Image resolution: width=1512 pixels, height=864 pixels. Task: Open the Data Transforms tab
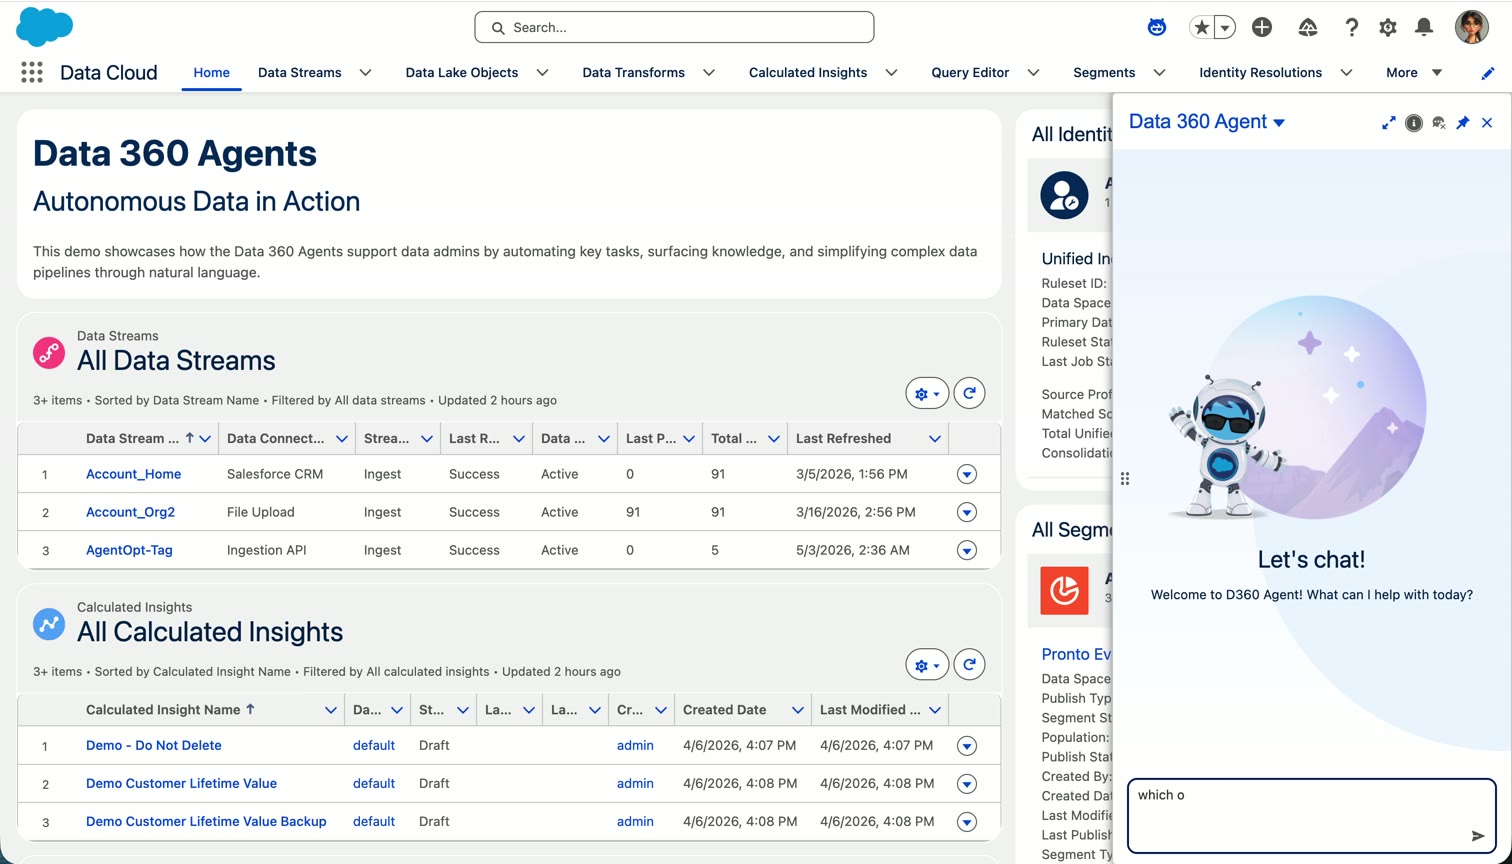[633, 73]
